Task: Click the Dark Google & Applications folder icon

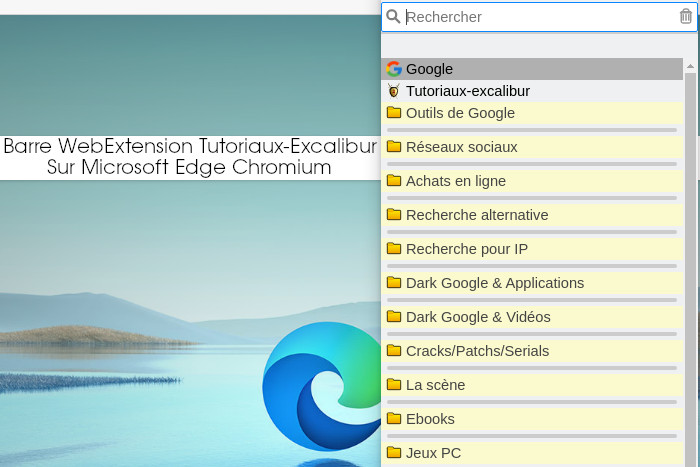Action: click(x=394, y=283)
